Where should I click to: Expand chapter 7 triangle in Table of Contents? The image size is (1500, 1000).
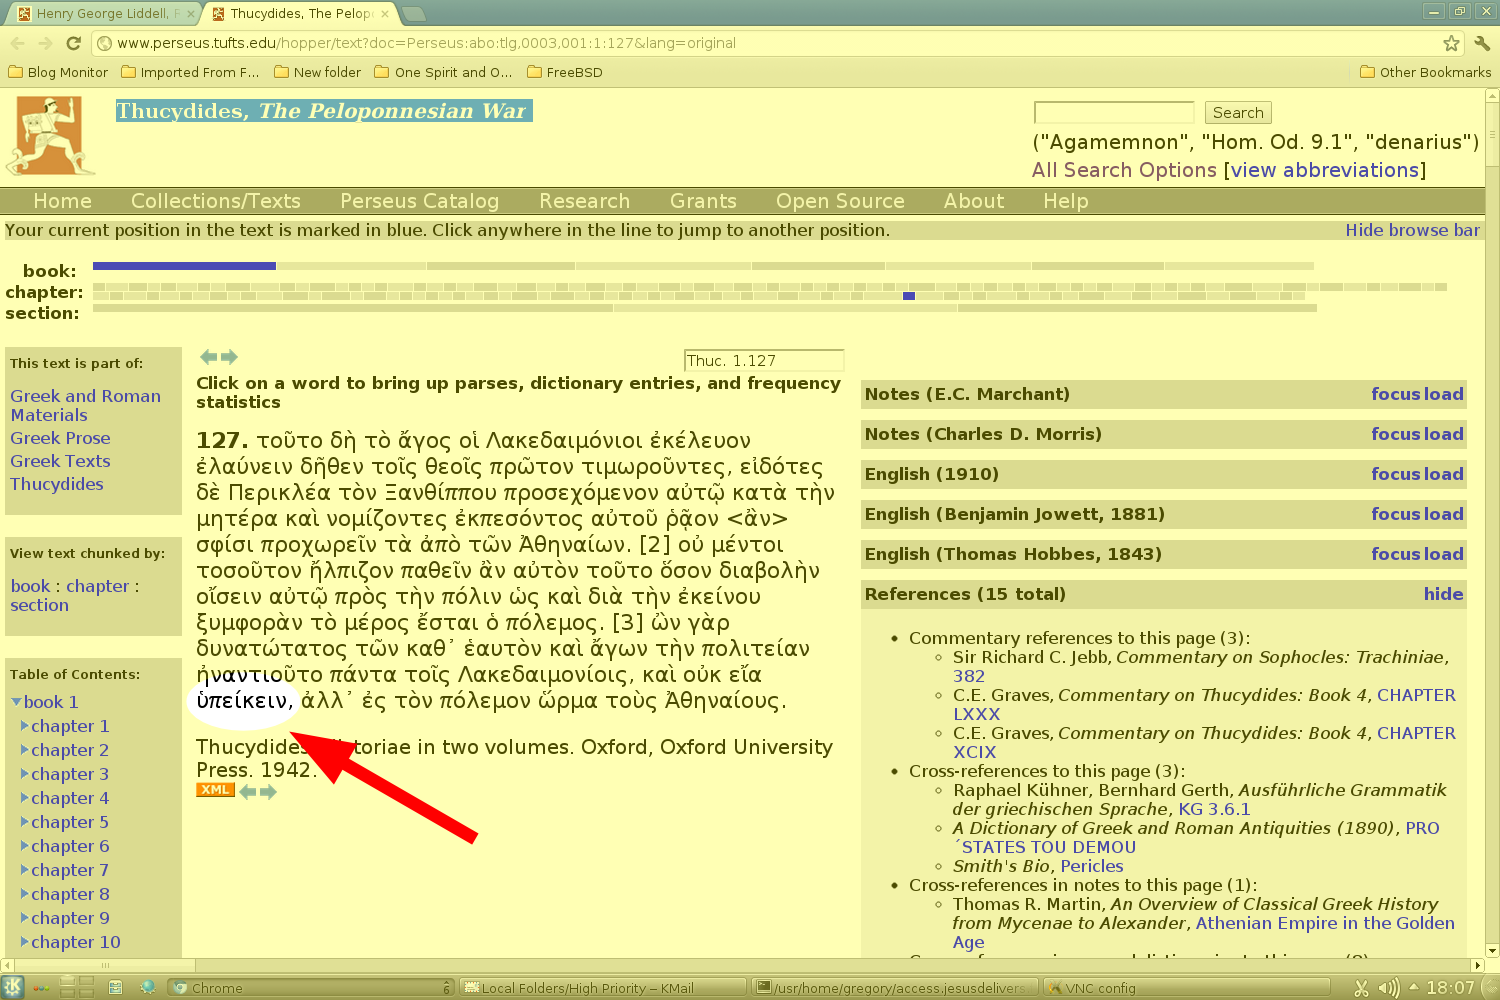coord(25,869)
